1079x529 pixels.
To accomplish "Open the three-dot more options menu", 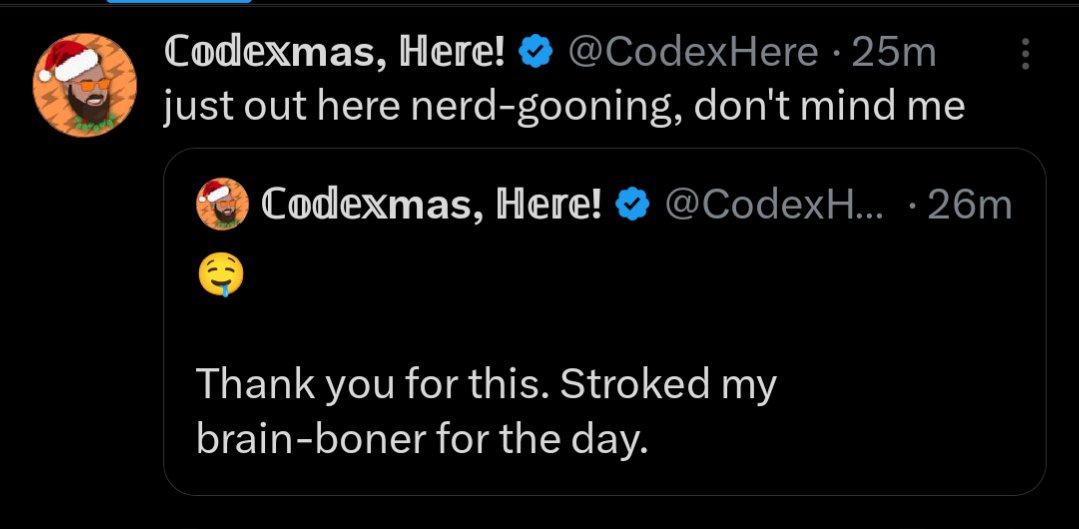I will 1025,54.
